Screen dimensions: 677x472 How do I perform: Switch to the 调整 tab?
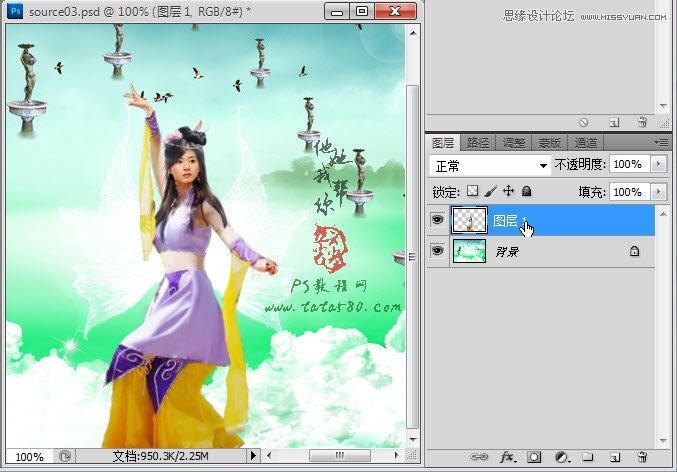514,143
